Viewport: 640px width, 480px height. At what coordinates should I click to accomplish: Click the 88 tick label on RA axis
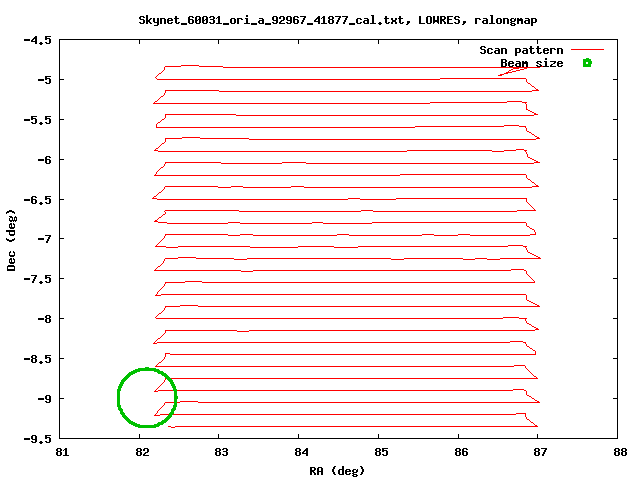(x=617, y=452)
